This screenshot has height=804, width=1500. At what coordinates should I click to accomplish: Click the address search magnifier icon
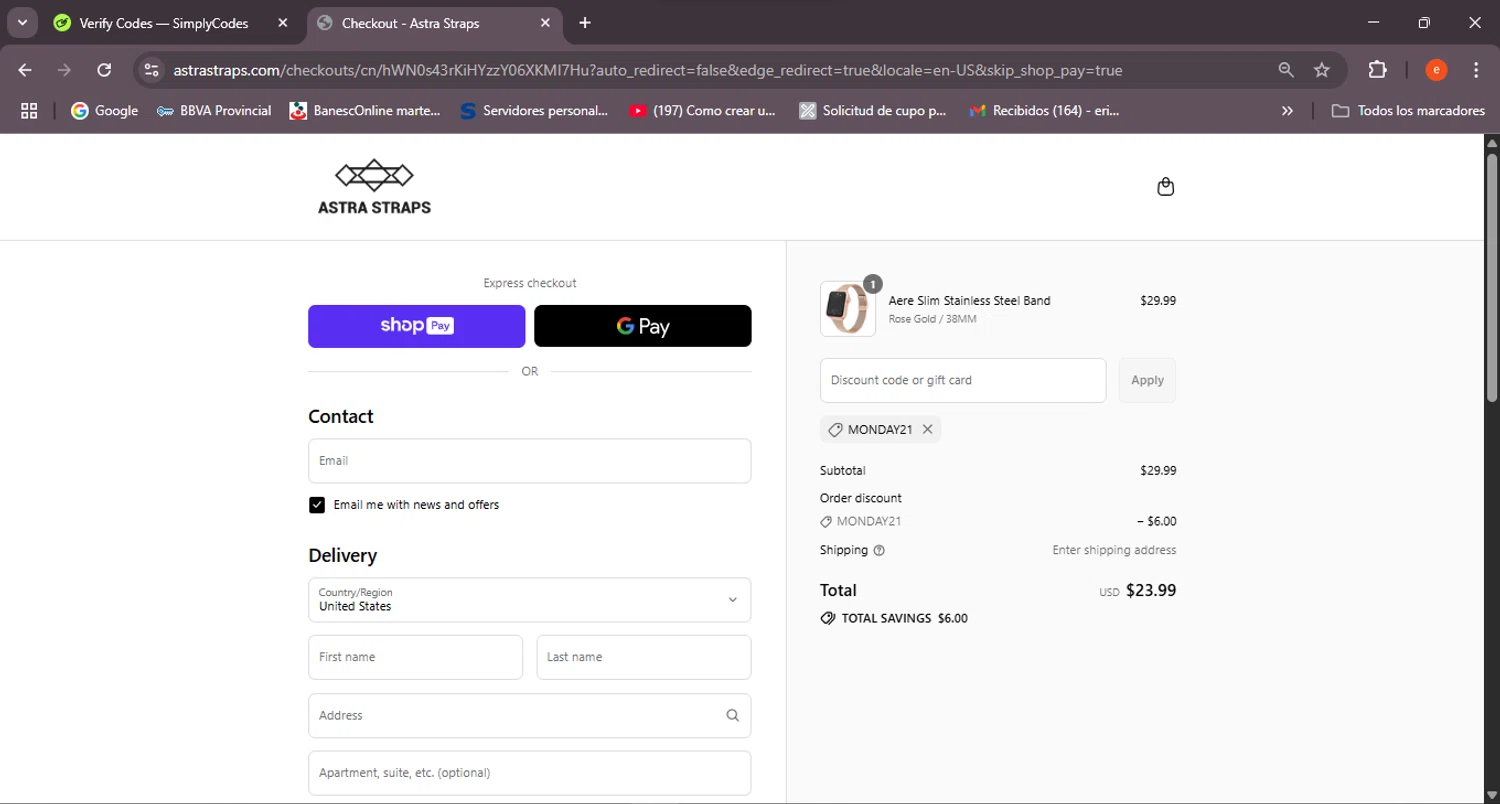pos(733,715)
